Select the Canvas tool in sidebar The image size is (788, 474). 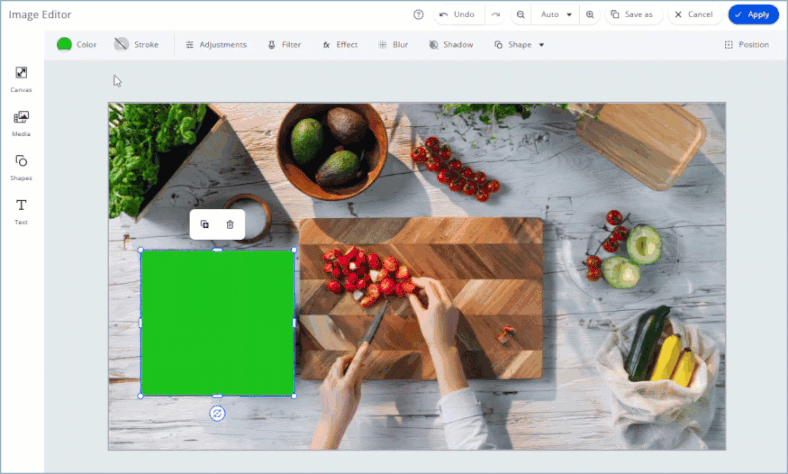click(21, 79)
